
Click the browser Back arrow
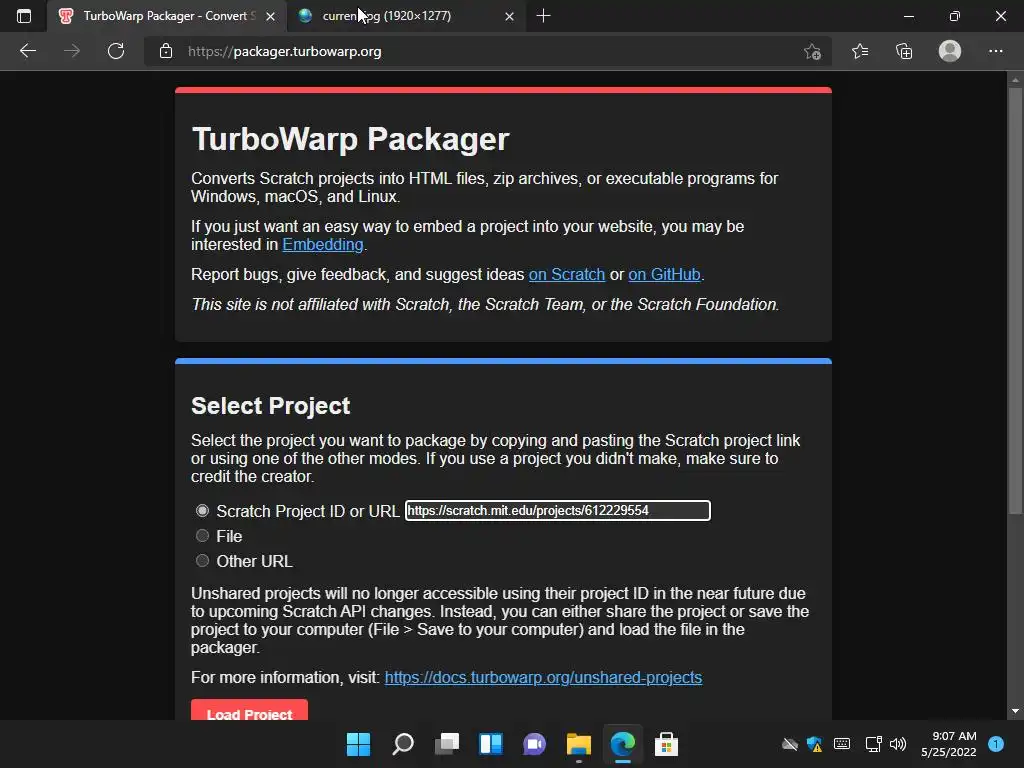pos(27,51)
